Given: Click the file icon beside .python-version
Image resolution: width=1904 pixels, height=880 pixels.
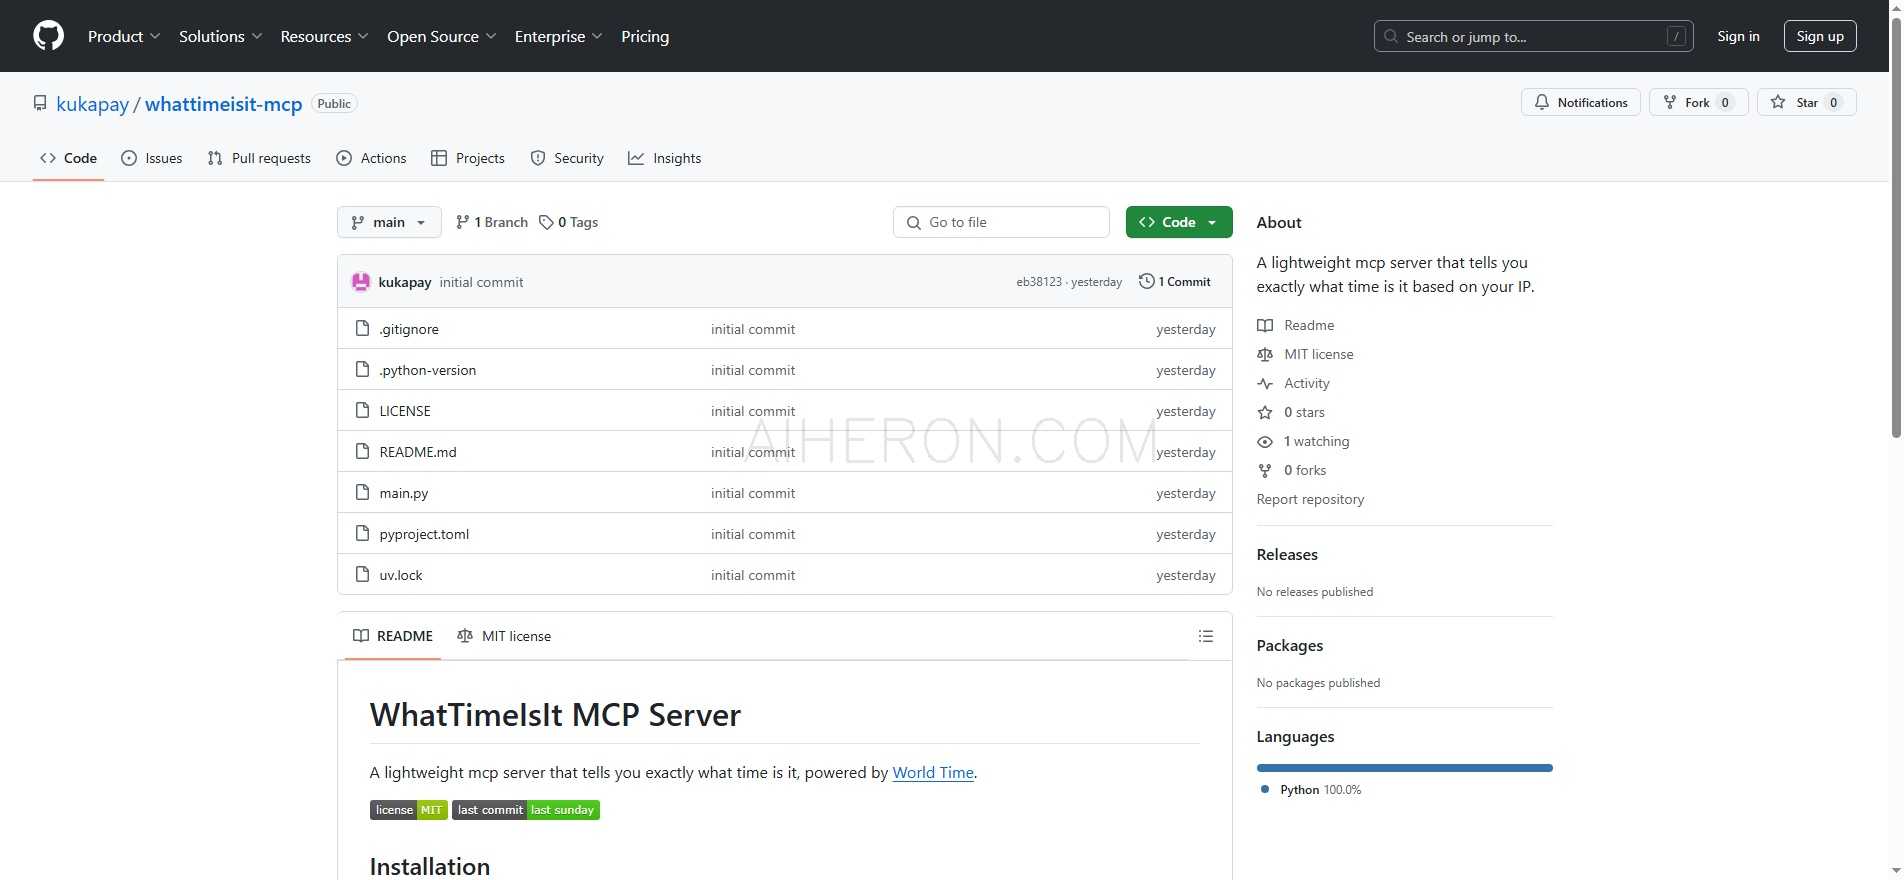Looking at the screenshot, I should coord(363,370).
